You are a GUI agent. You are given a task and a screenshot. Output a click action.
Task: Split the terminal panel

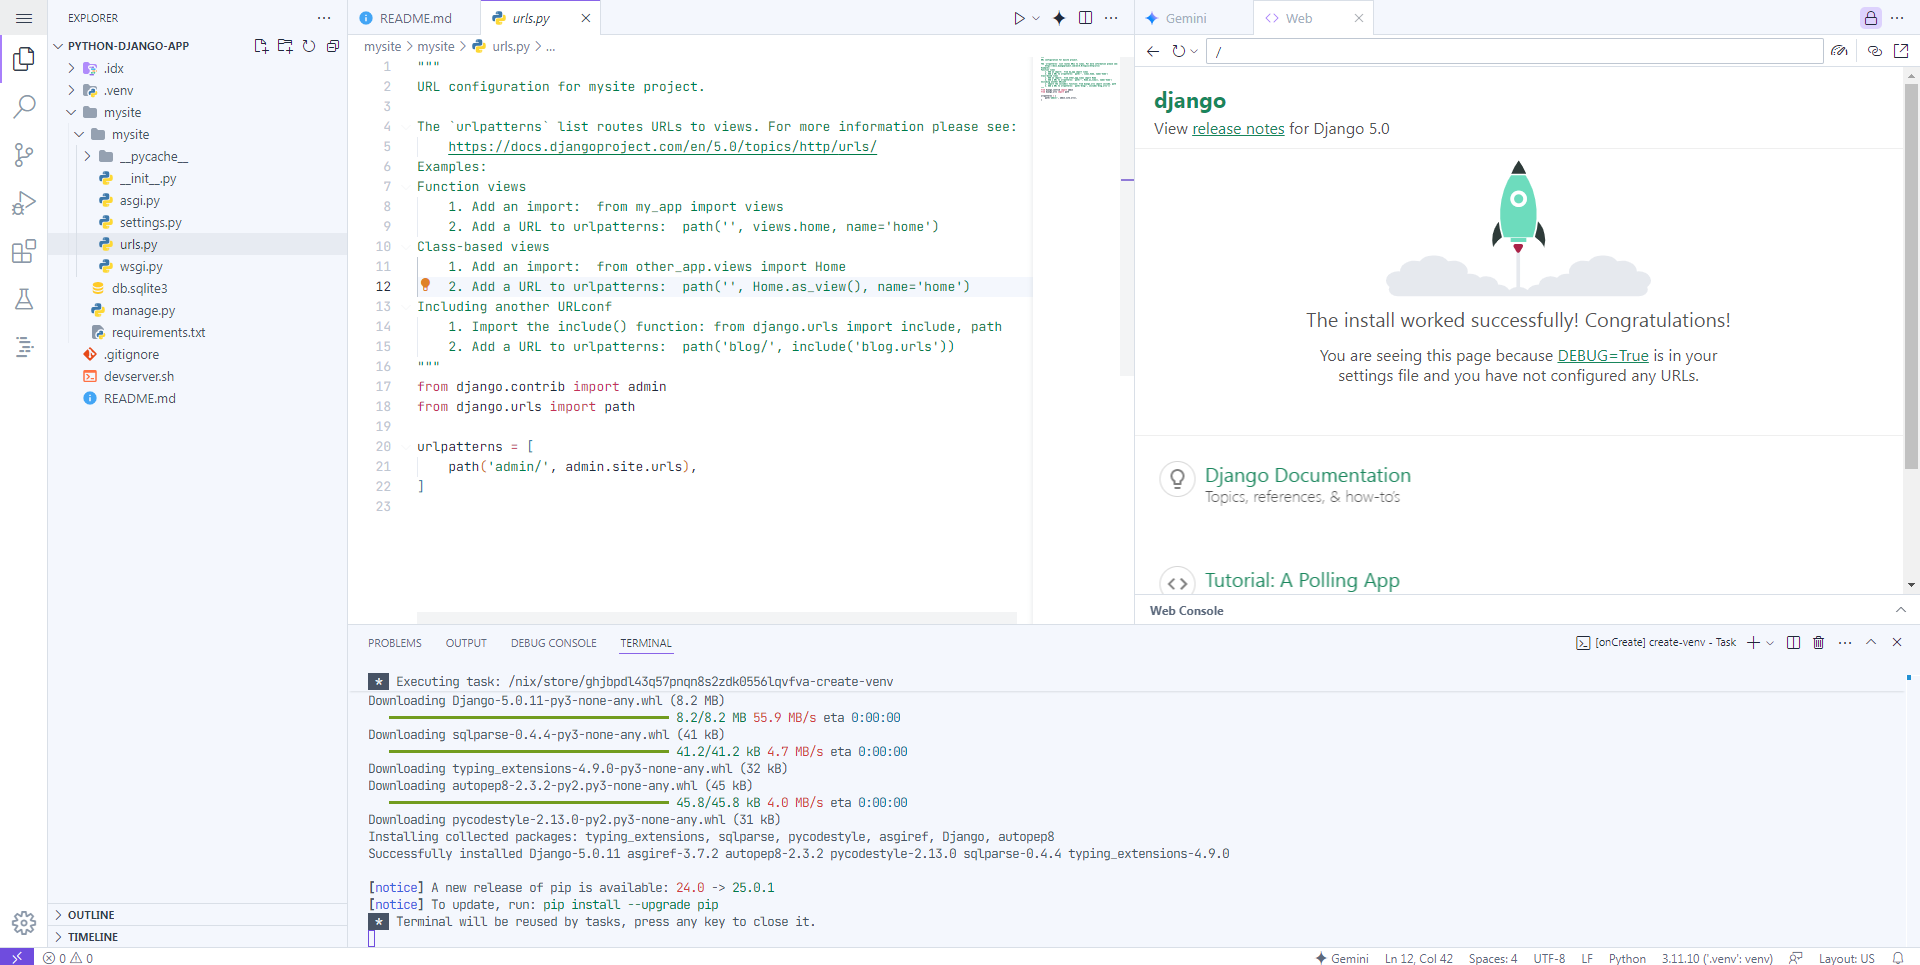click(x=1793, y=643)
